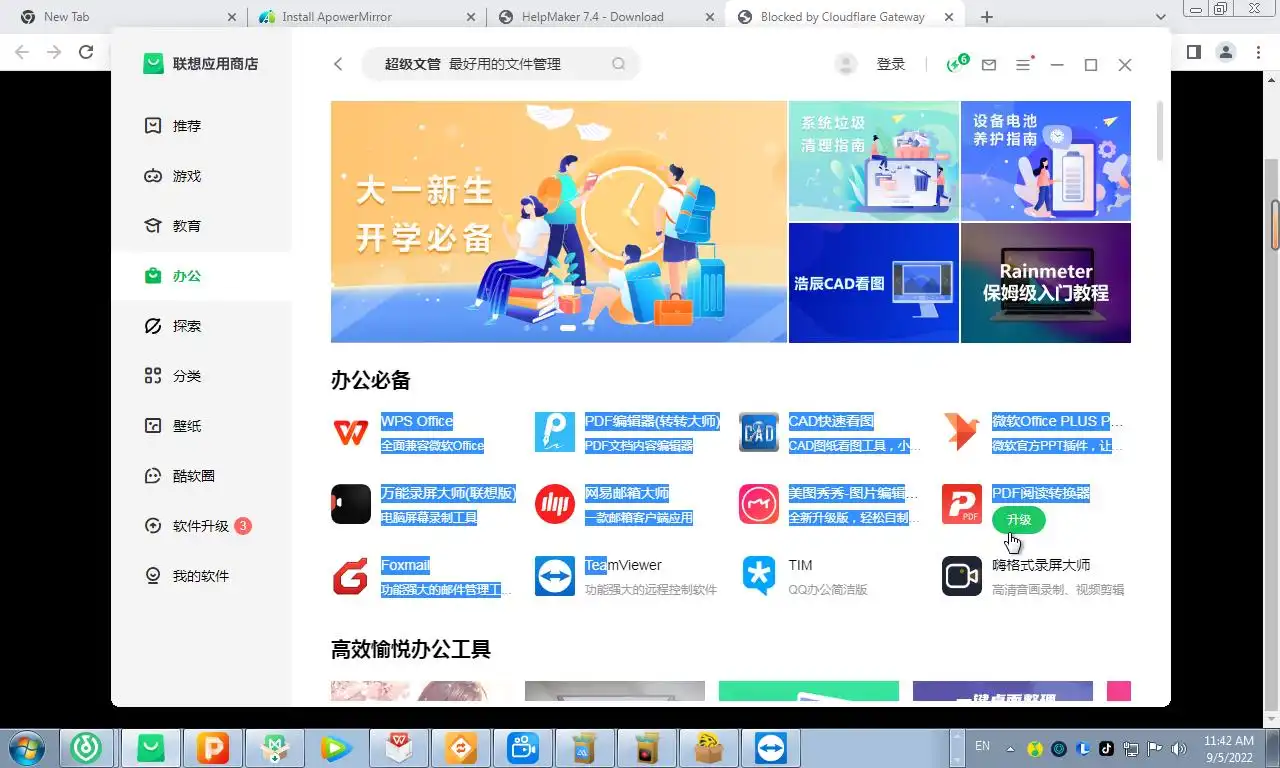The height and width of the screenshot is (768, 1280).
Task: Click the 超级文管 search field
Action: pos(500,64)
